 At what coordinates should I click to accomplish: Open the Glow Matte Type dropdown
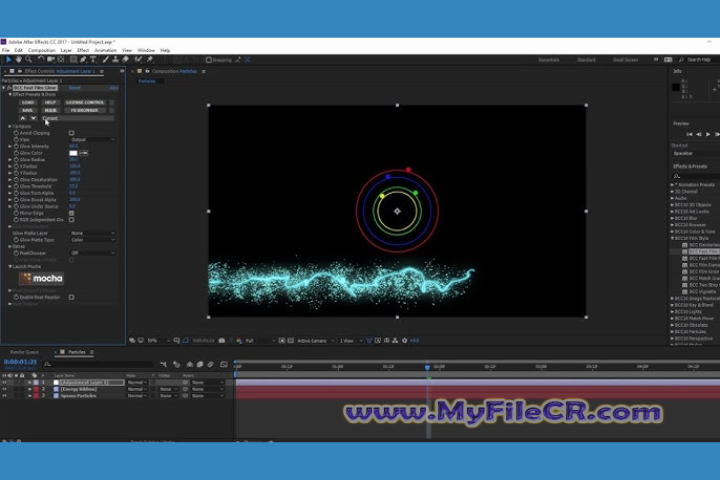click(92, 240)
